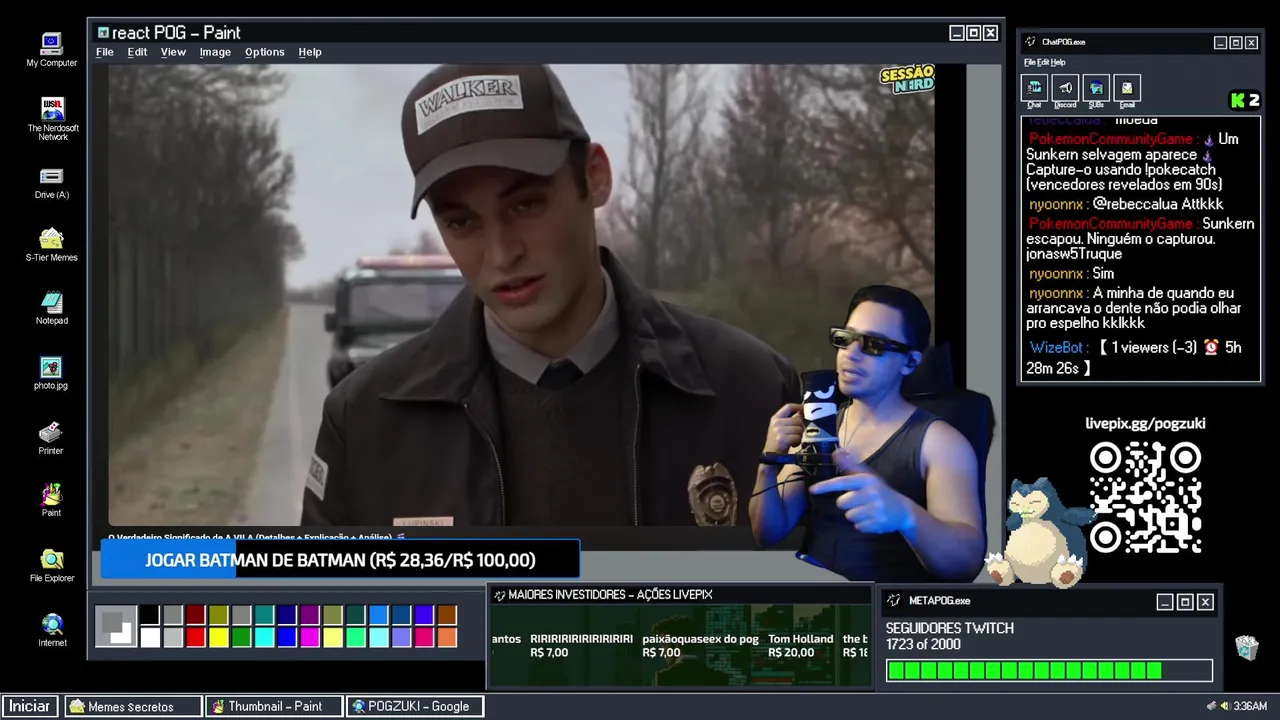The width and height of the screenshot is (1280, 720).
Task: Open the Drive (A:) desktop icon
Action: click(51, 183)
